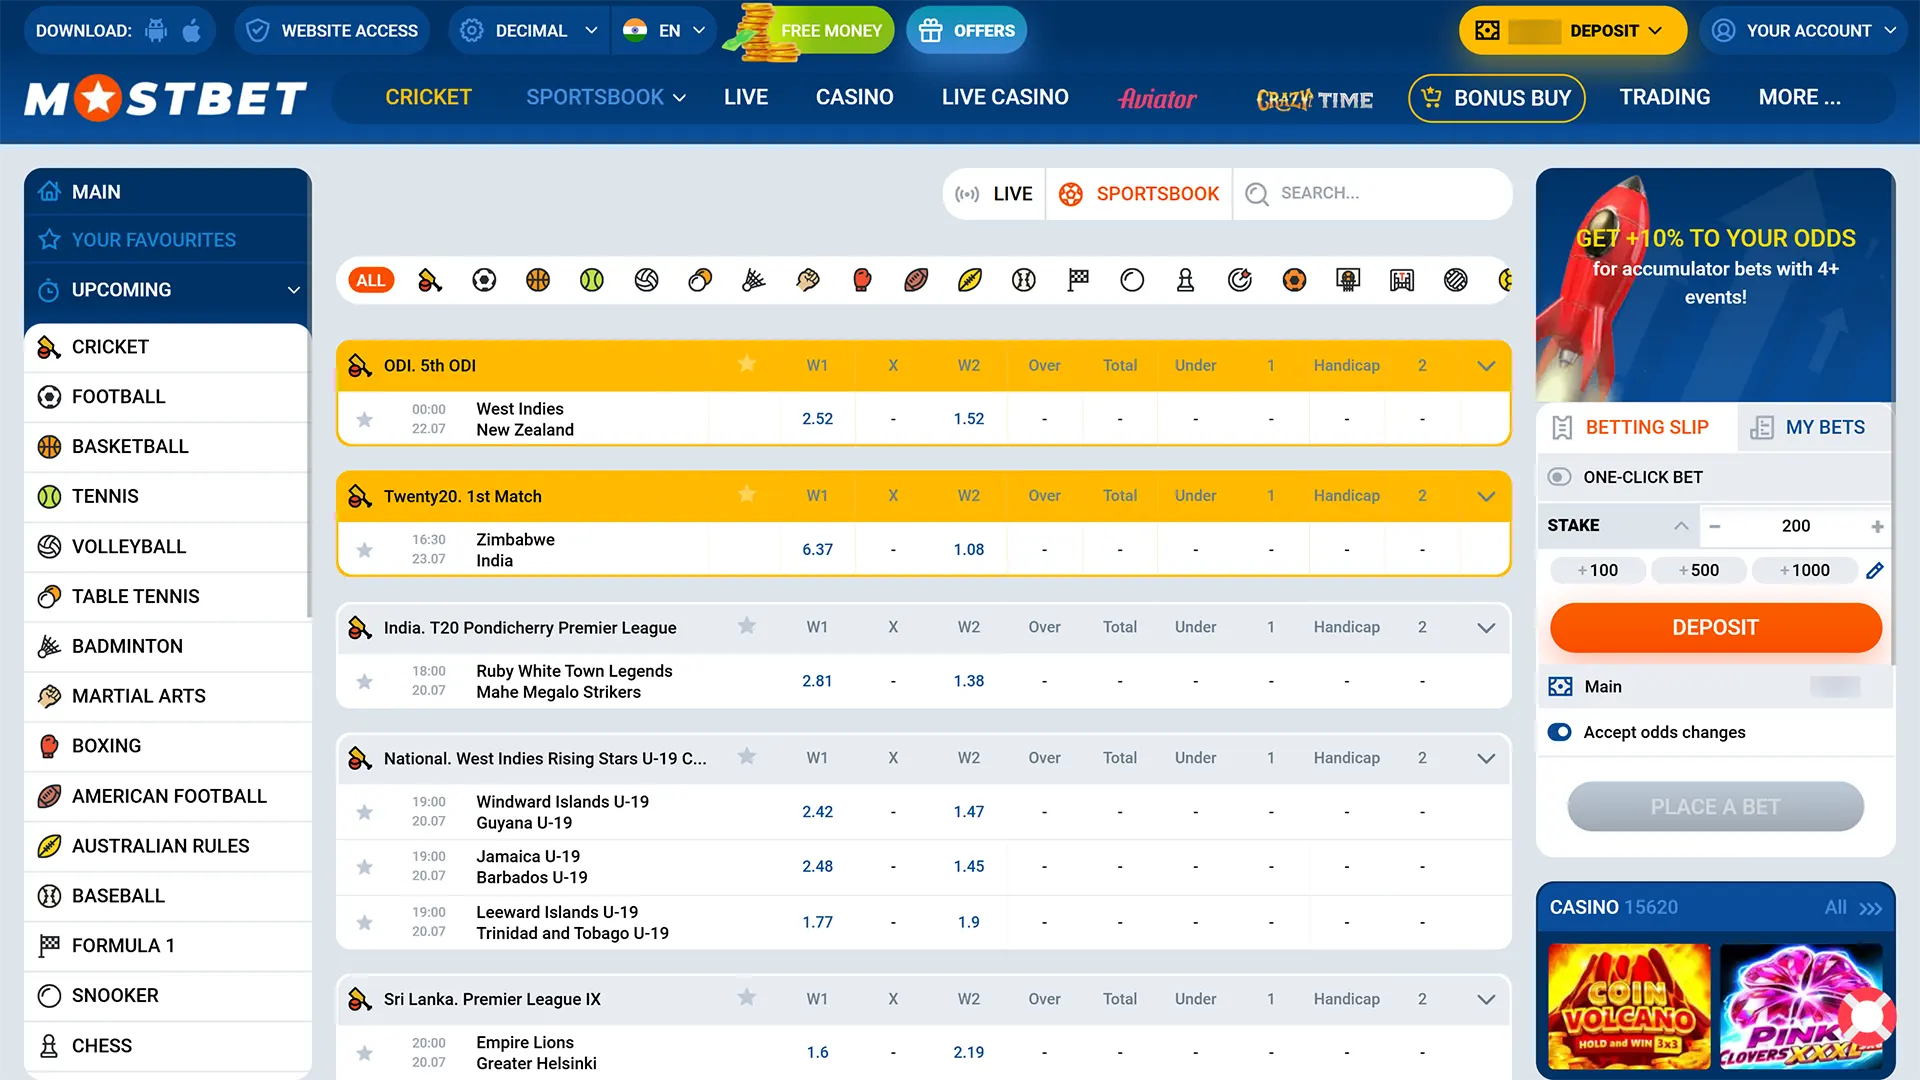This screenshot has width=1920, height=1080.
Task: Star the Twenty20 1st Match league header
Action: click(746, 495)
